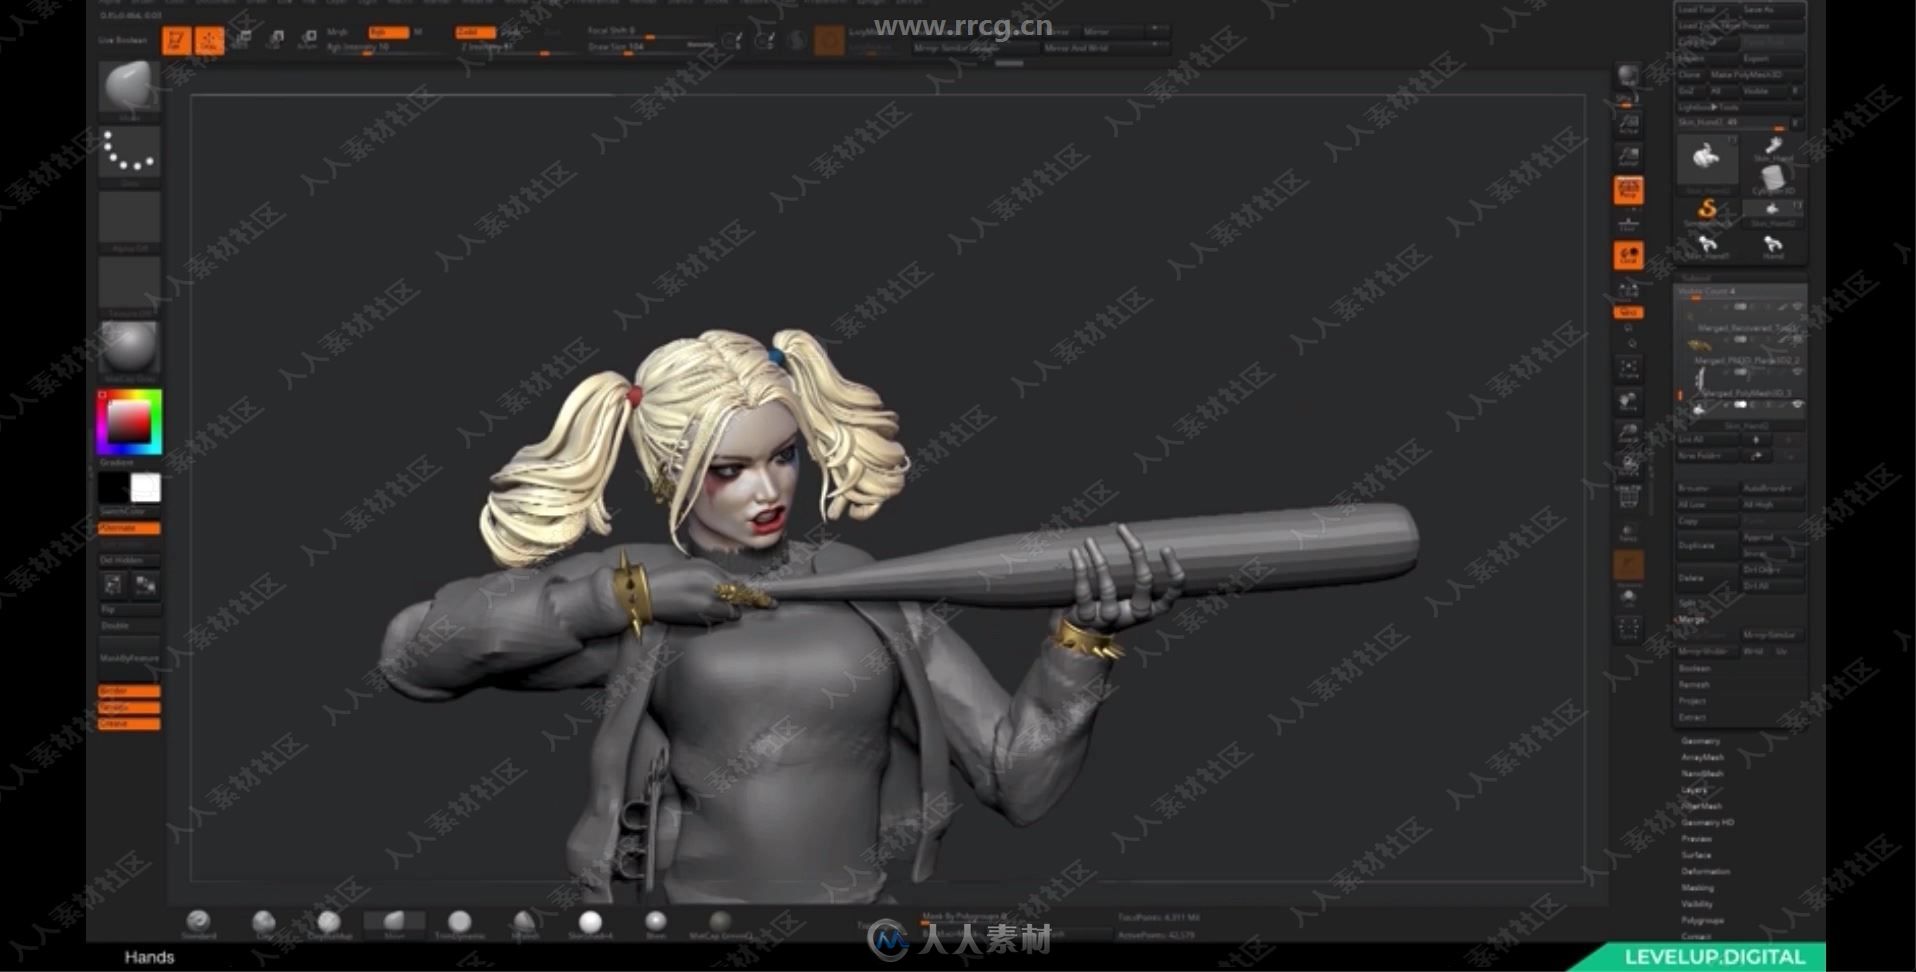The height and width of the screenshot is (972, 1916).
Task: Open the Project section
Action: 1692,700
